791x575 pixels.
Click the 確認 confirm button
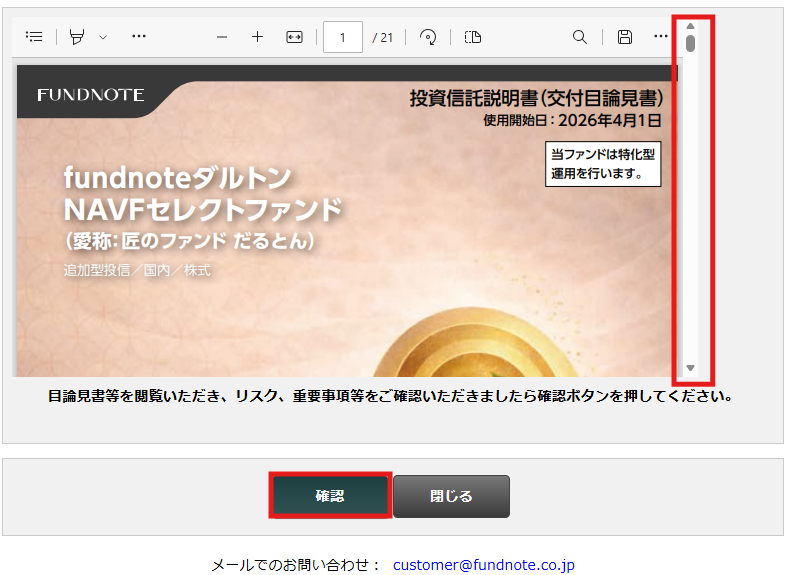click(330, 495)
